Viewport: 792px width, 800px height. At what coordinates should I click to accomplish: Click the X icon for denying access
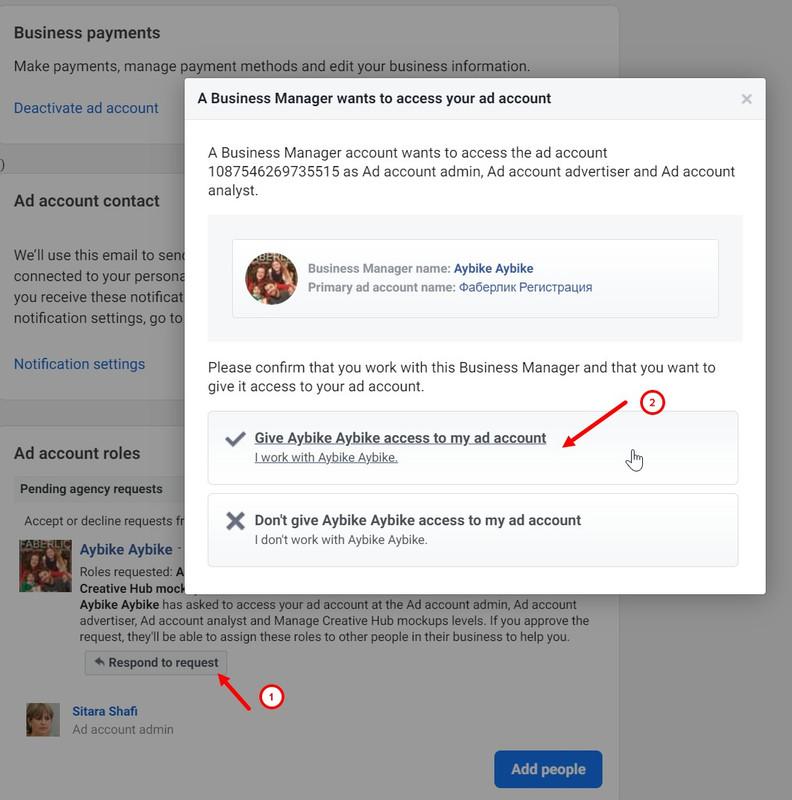235,521
